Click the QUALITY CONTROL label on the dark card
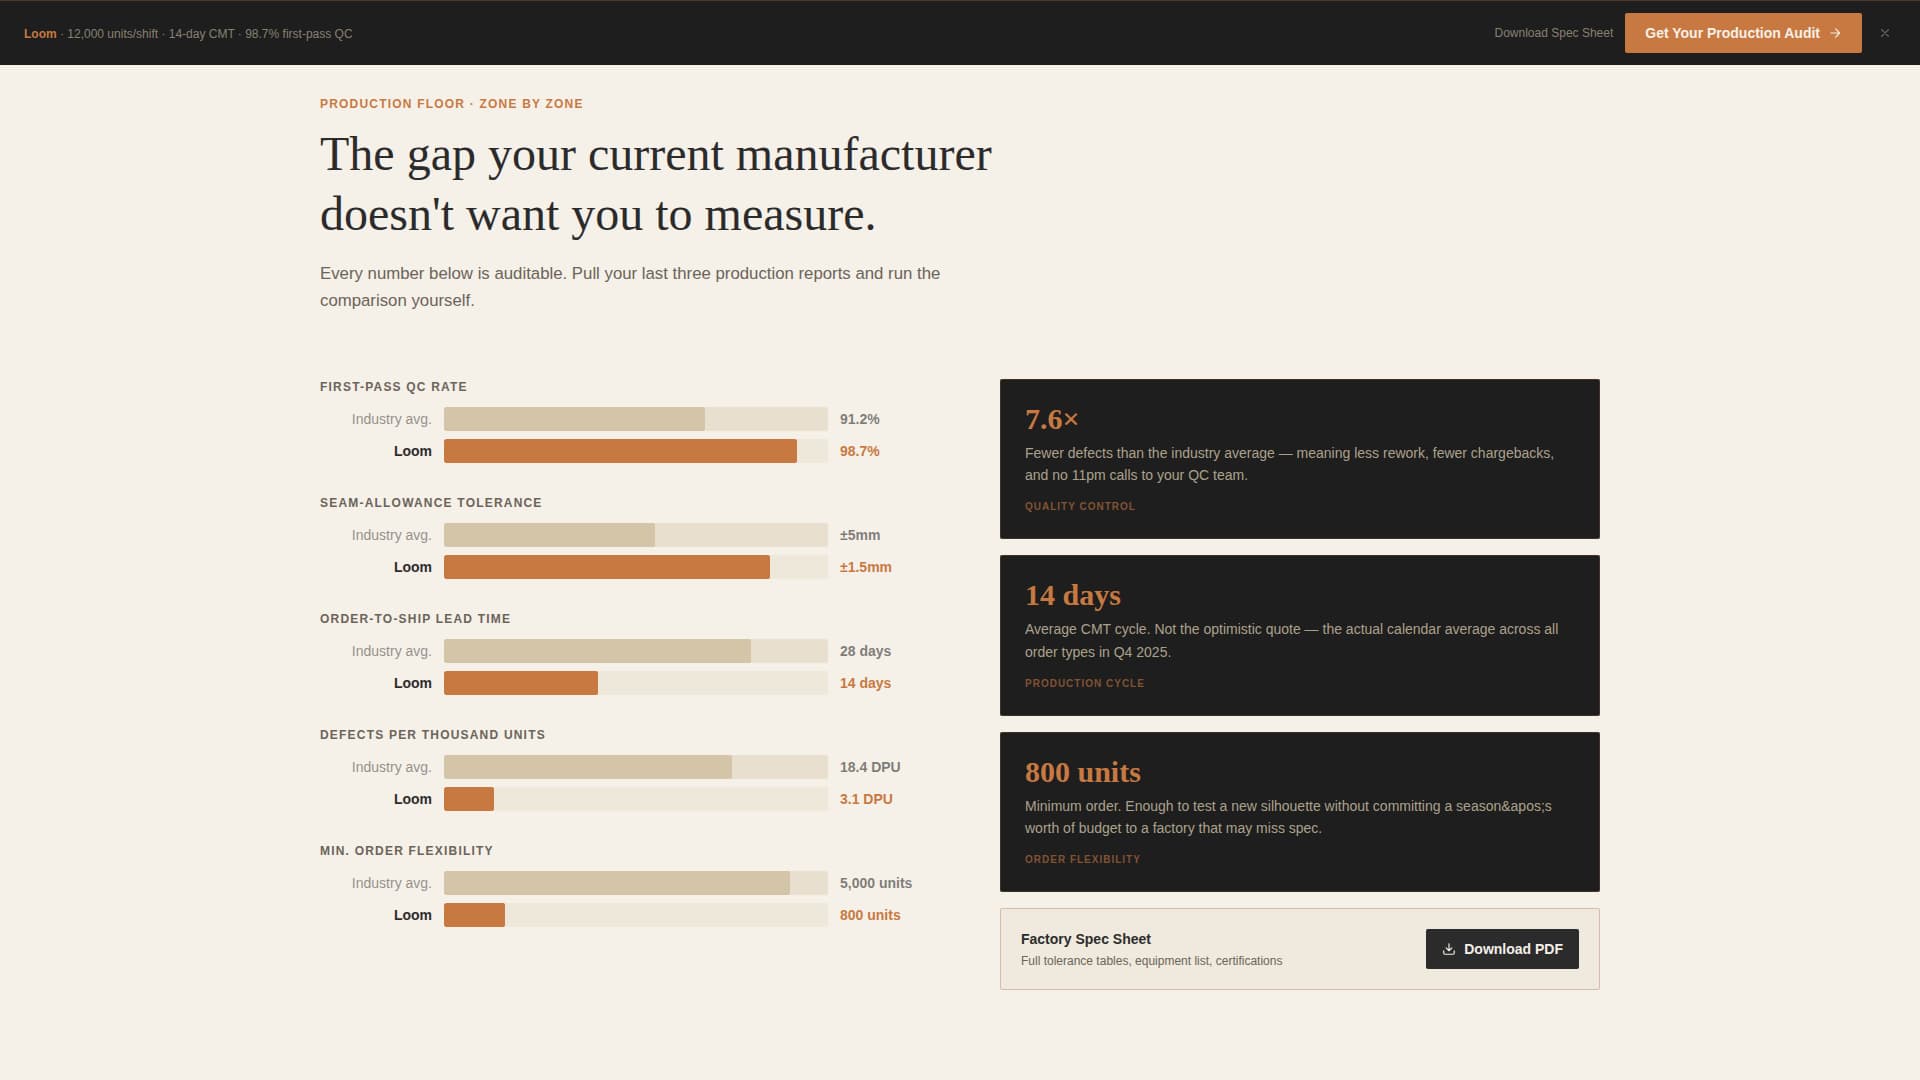 pos(1079,506)
